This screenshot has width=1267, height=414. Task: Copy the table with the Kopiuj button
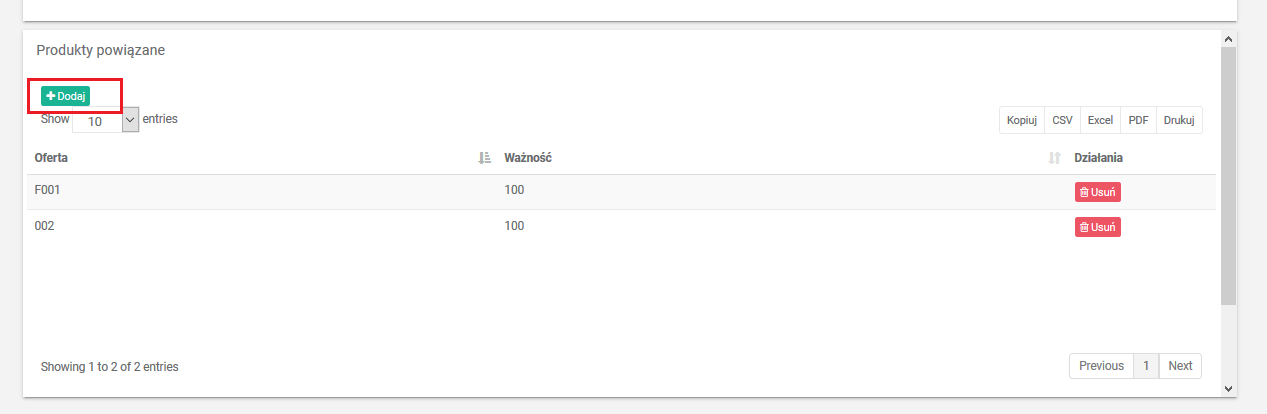tap(1021, 120)
